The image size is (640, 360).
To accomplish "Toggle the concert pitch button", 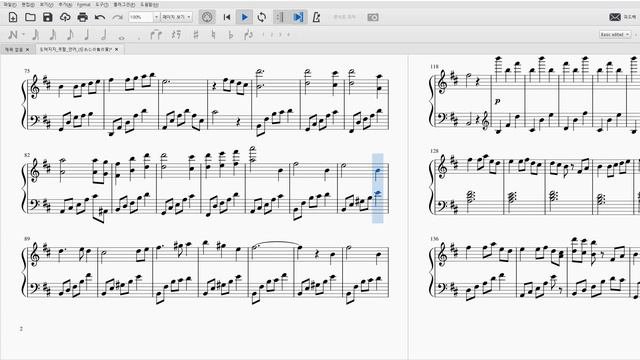I will [344, 17].
